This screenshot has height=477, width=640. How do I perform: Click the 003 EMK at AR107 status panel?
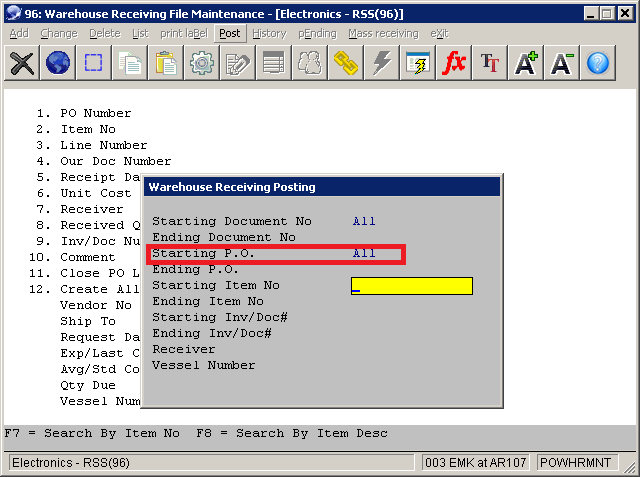(x=476, y=463)
